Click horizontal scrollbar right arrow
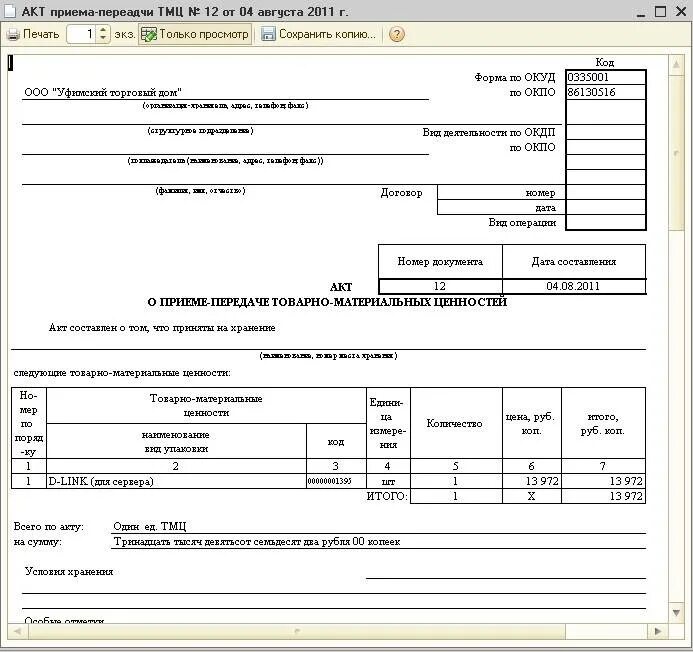This screenshot has height=652, width=693. [658, 631]
